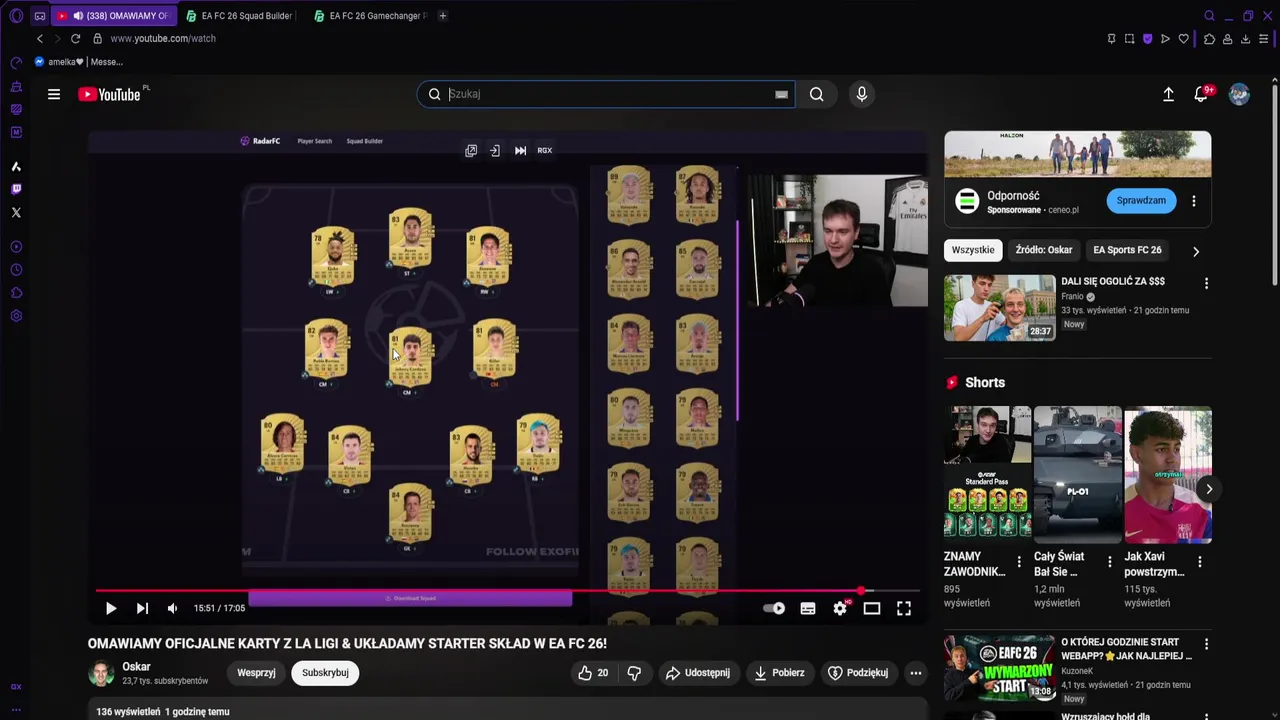Toggle subtitles/captions in player
Viewport: 1280px width, 720px height.
click(x=808, y=608)
